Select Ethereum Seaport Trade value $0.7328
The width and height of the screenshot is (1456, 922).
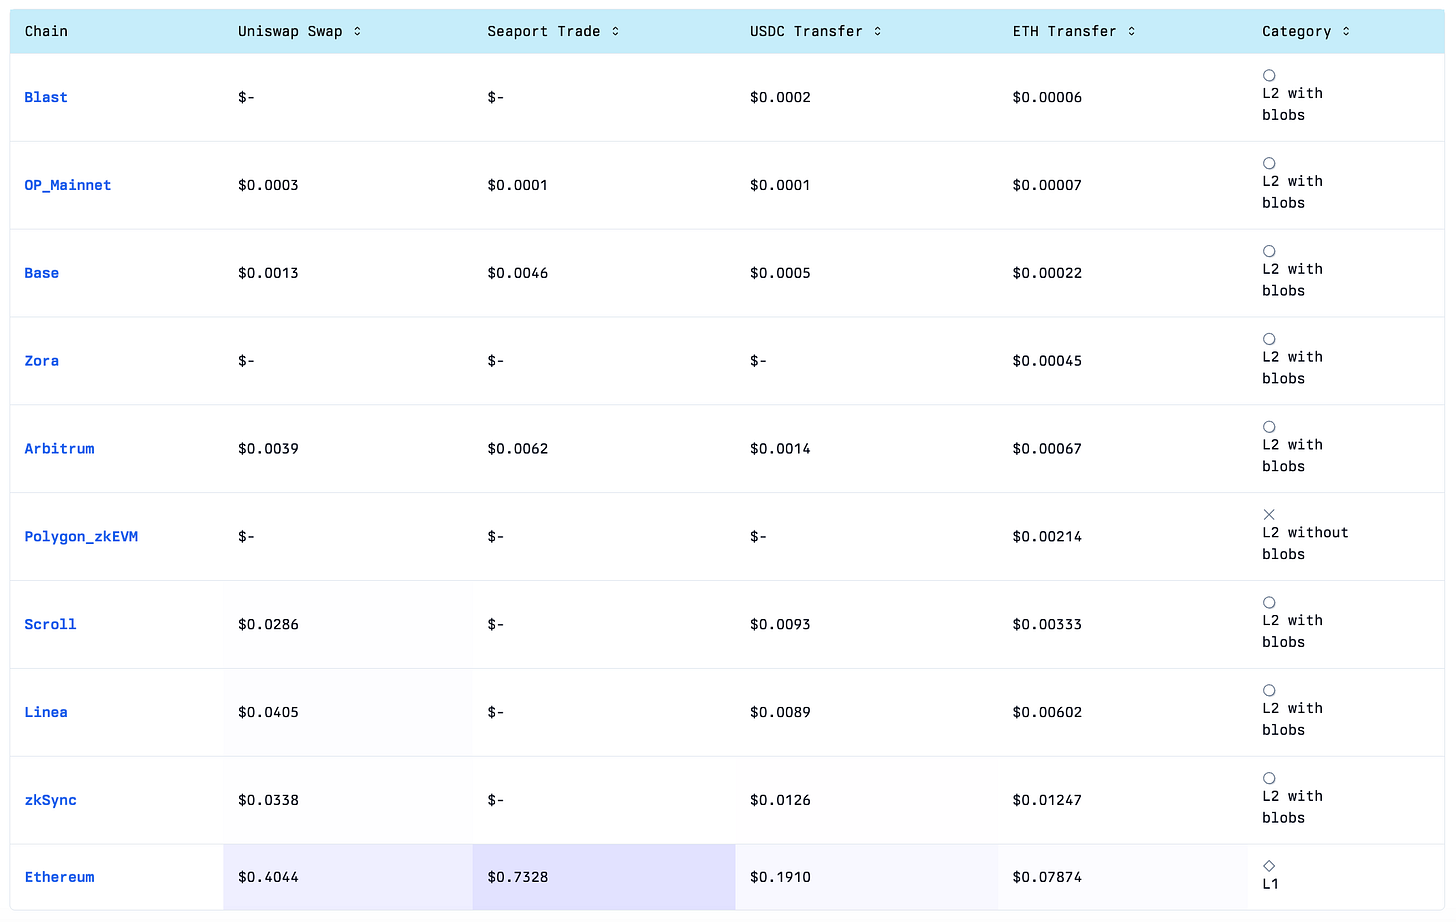(x=518, y=878)
